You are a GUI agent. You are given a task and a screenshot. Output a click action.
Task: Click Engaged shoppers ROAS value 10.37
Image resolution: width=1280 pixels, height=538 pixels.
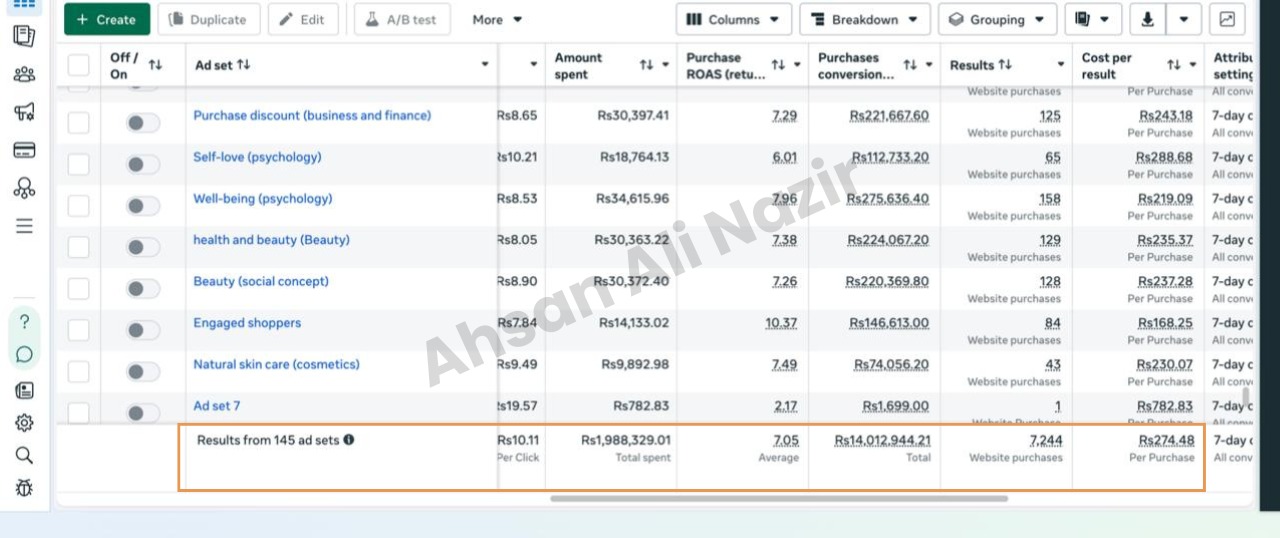point(781,323)
